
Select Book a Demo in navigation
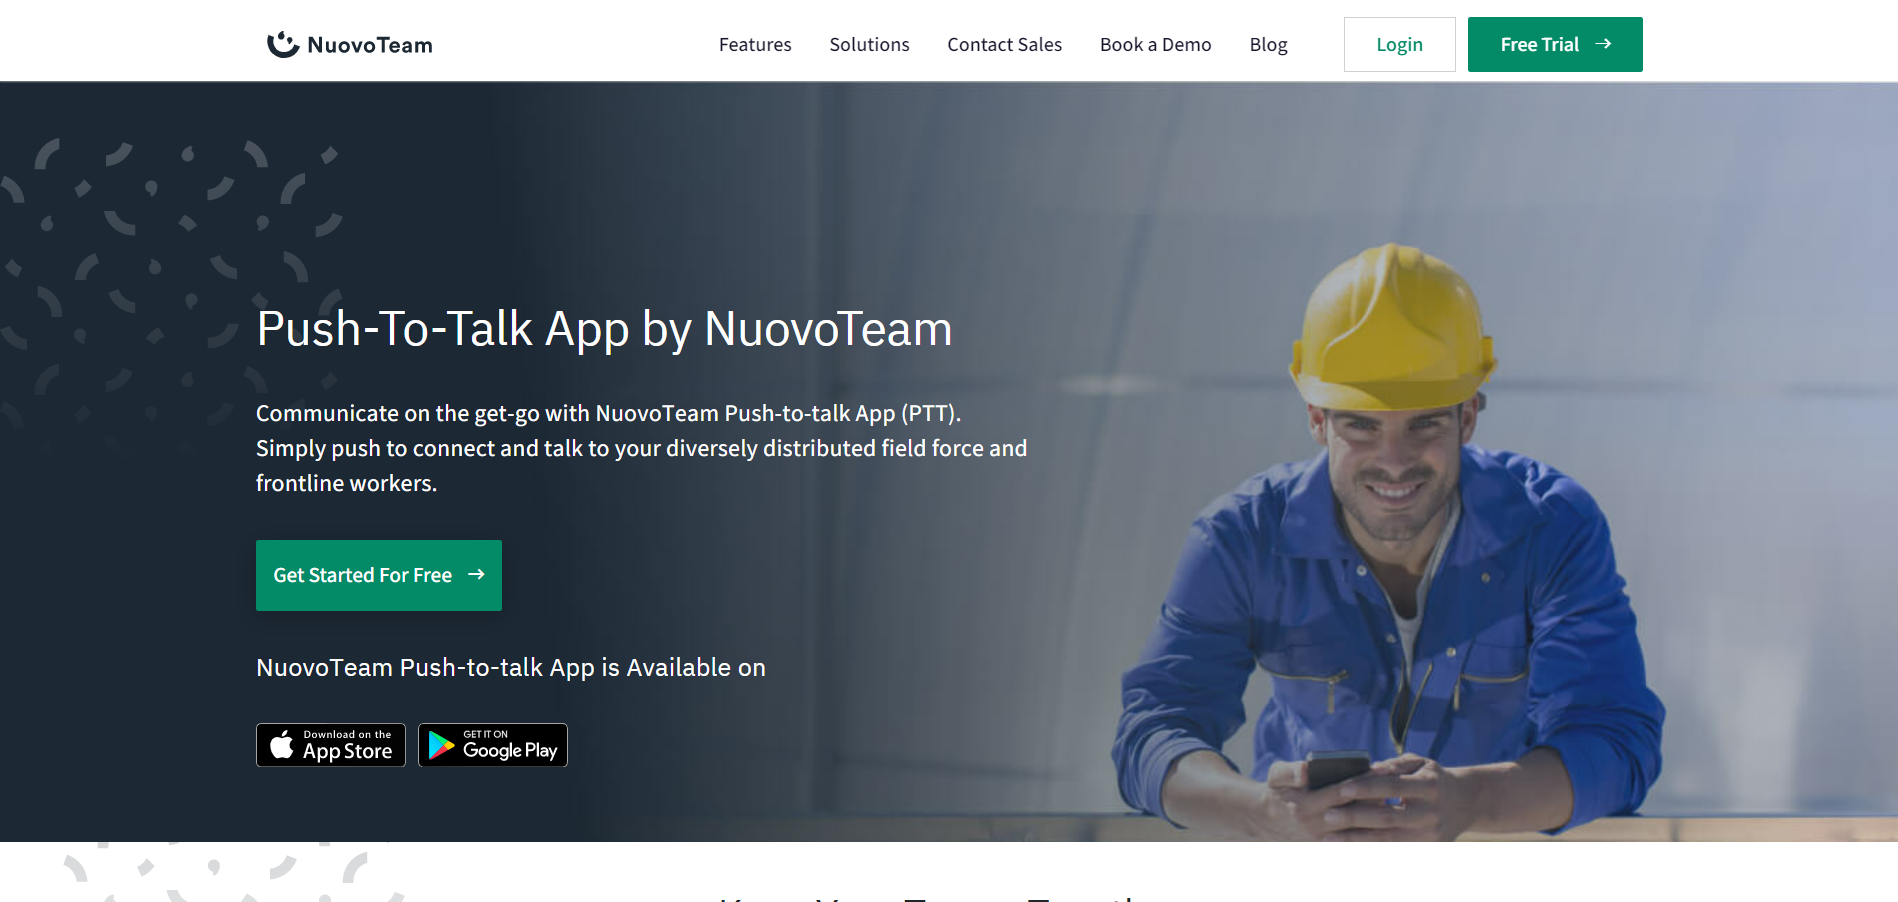[1155, 45]
